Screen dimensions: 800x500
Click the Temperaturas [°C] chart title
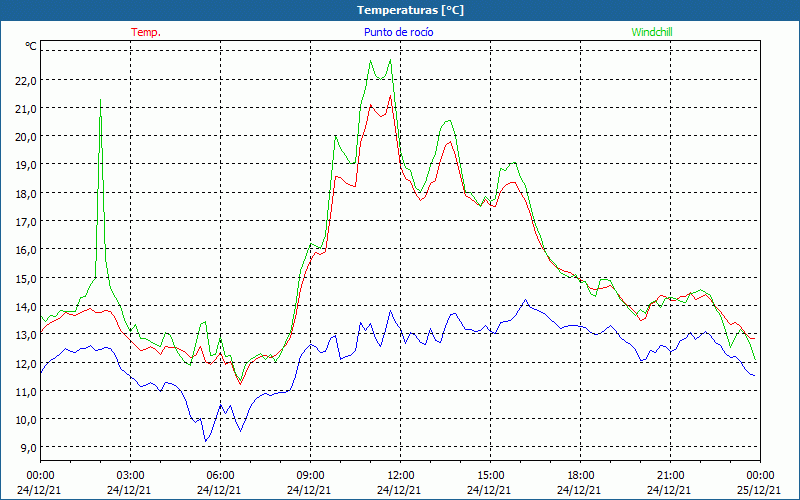pyautogui.click(x=410, y=10)
